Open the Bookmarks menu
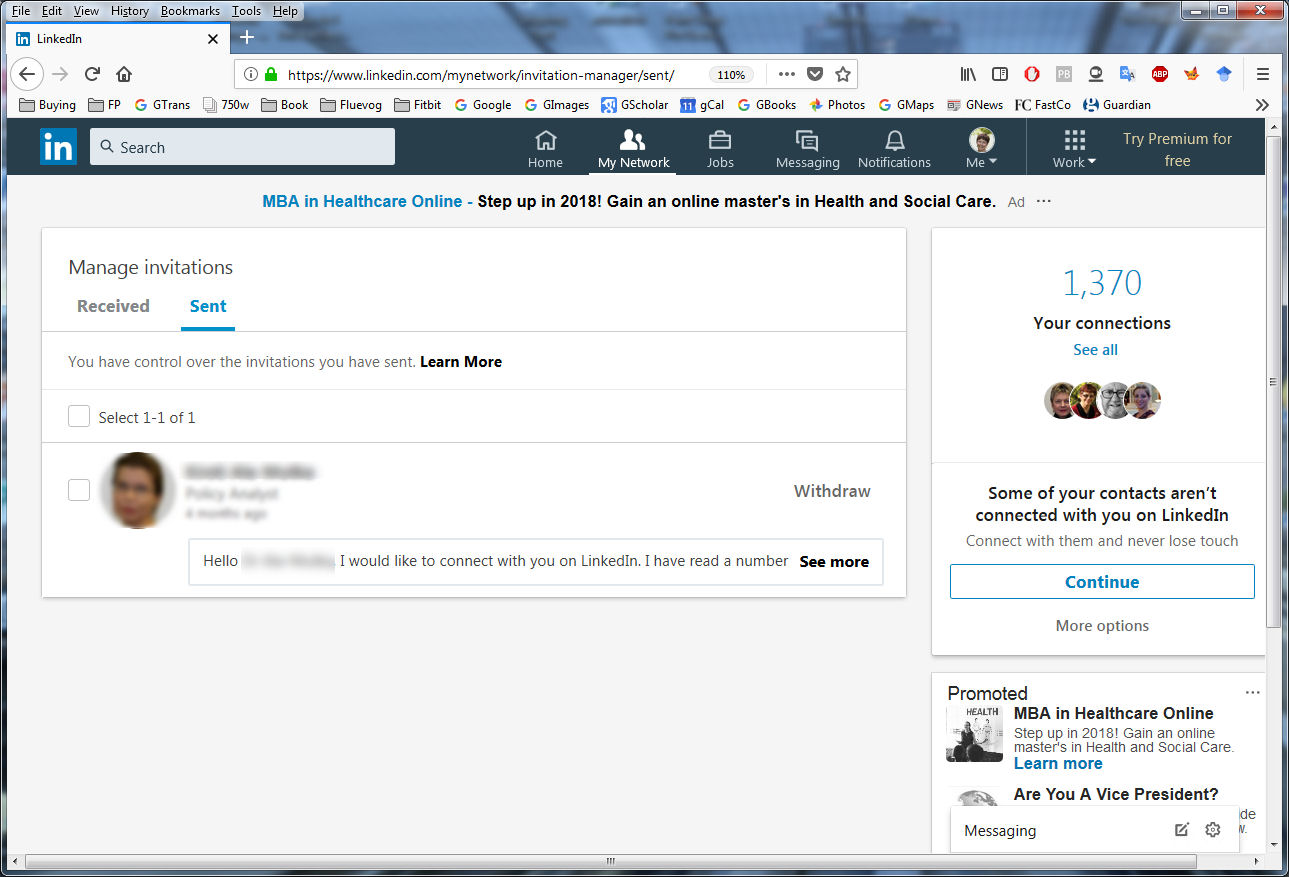Image resolution: width=1289 pixels, height=877 pixels. (x=190, y=10)
